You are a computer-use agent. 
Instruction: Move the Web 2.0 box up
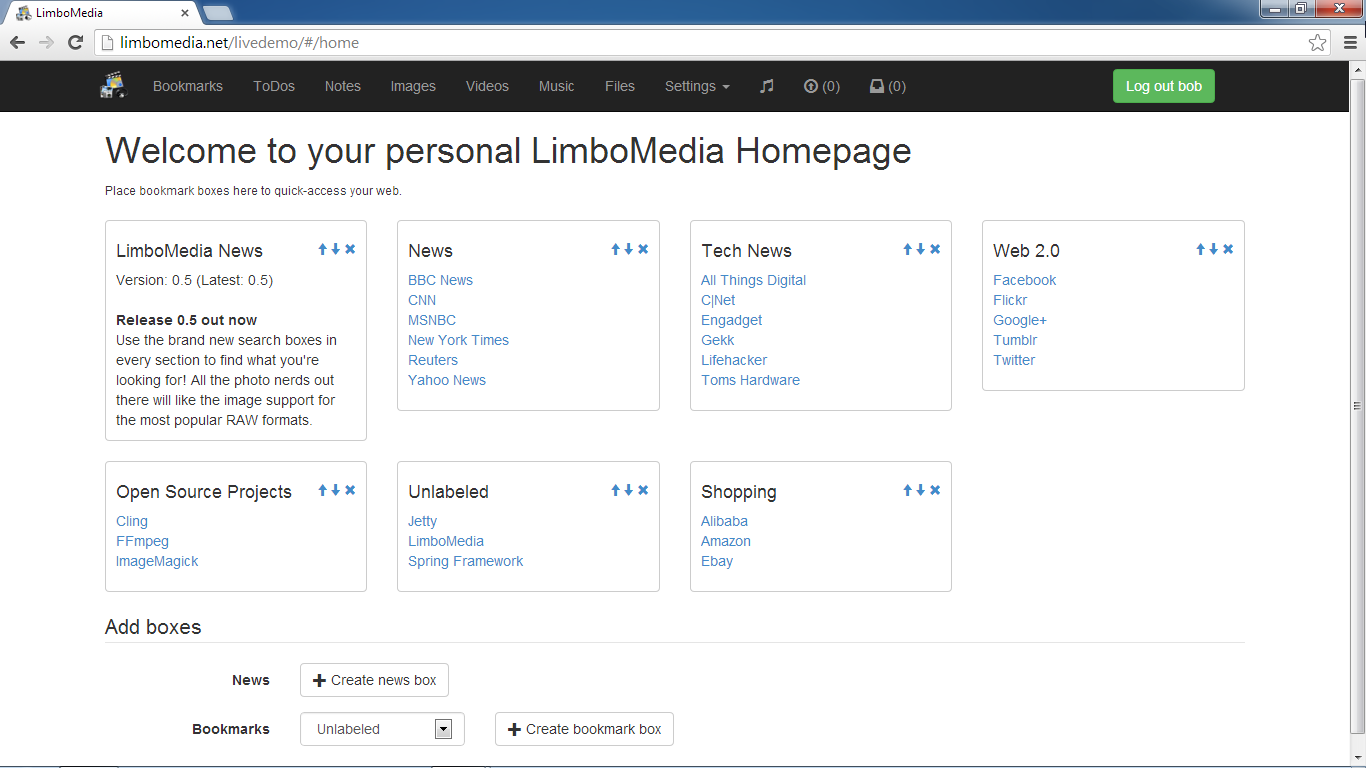(x=1201, y=249)
